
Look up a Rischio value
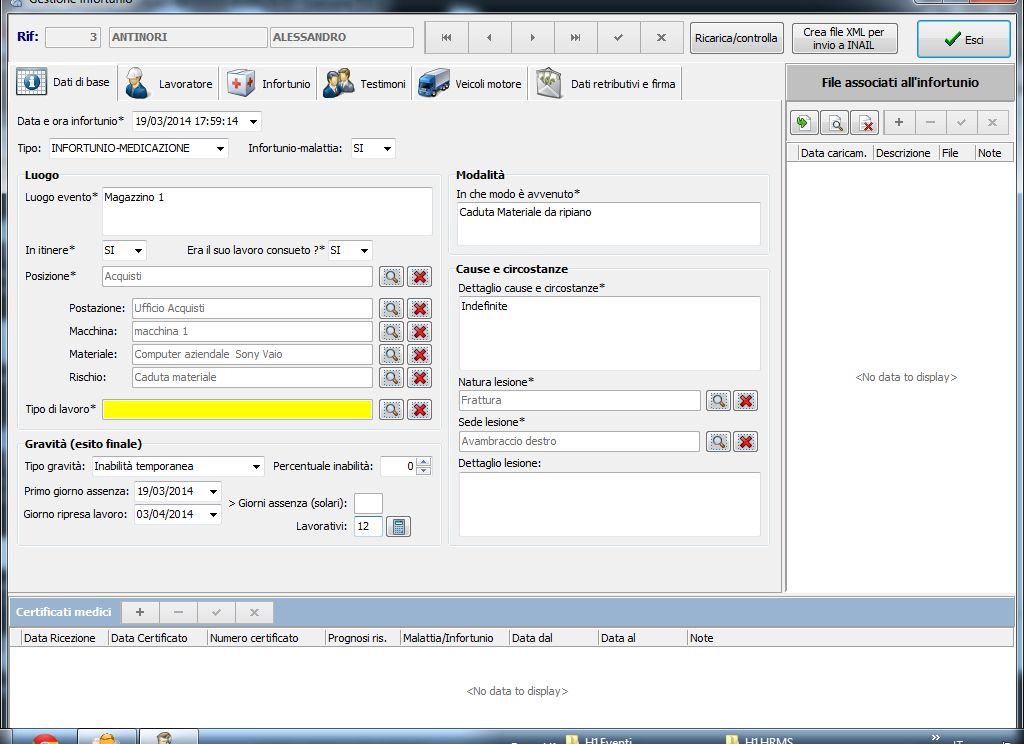pos(391,377)
